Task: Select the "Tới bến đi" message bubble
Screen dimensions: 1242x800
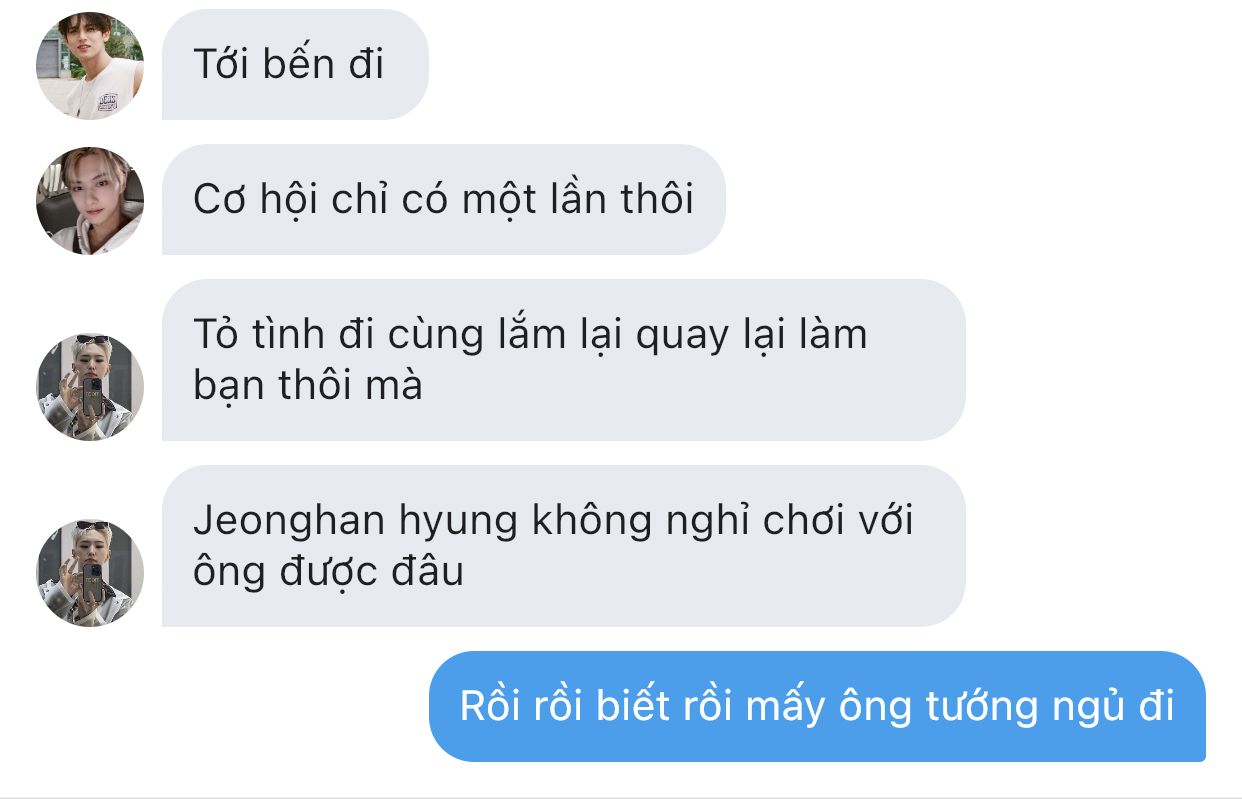Action: click(x=295, y=65)
